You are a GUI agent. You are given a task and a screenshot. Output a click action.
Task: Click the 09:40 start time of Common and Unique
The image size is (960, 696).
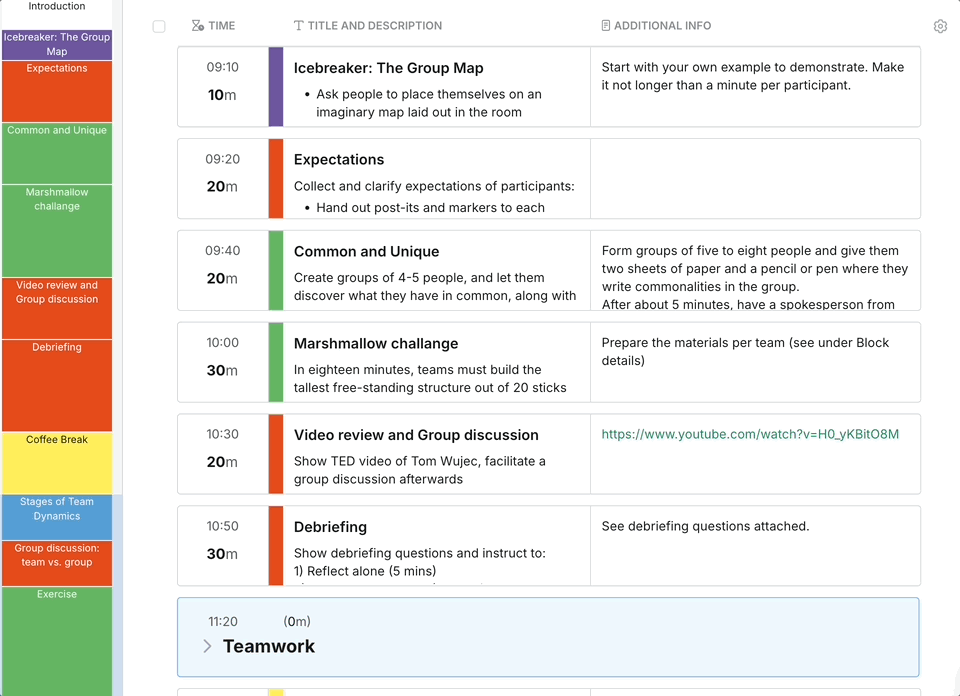coord(223,251)
